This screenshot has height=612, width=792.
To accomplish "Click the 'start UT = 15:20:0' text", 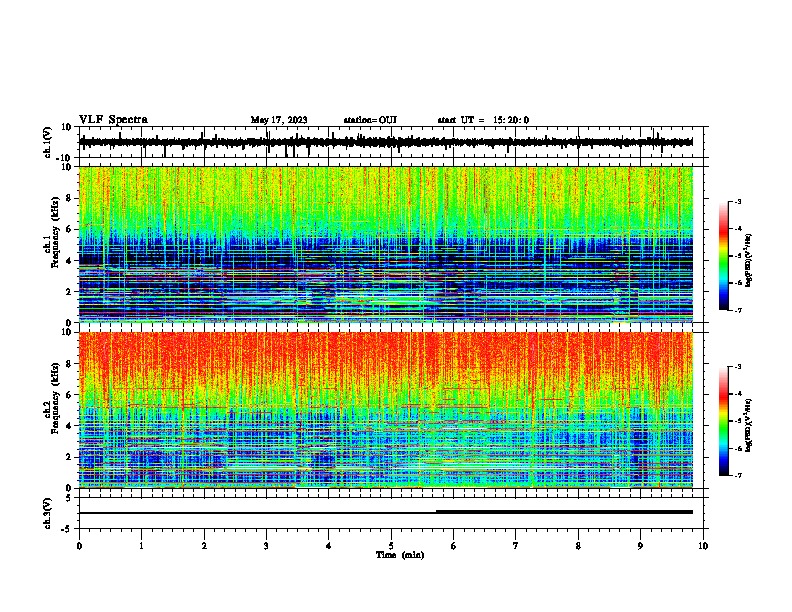I will point(483,120).
